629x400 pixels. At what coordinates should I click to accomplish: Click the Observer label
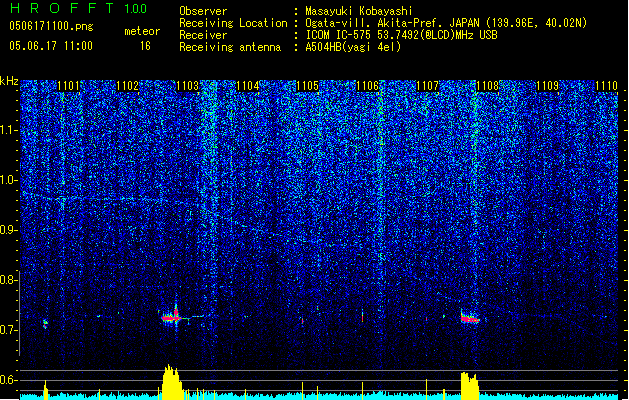[x=203, y=11]
